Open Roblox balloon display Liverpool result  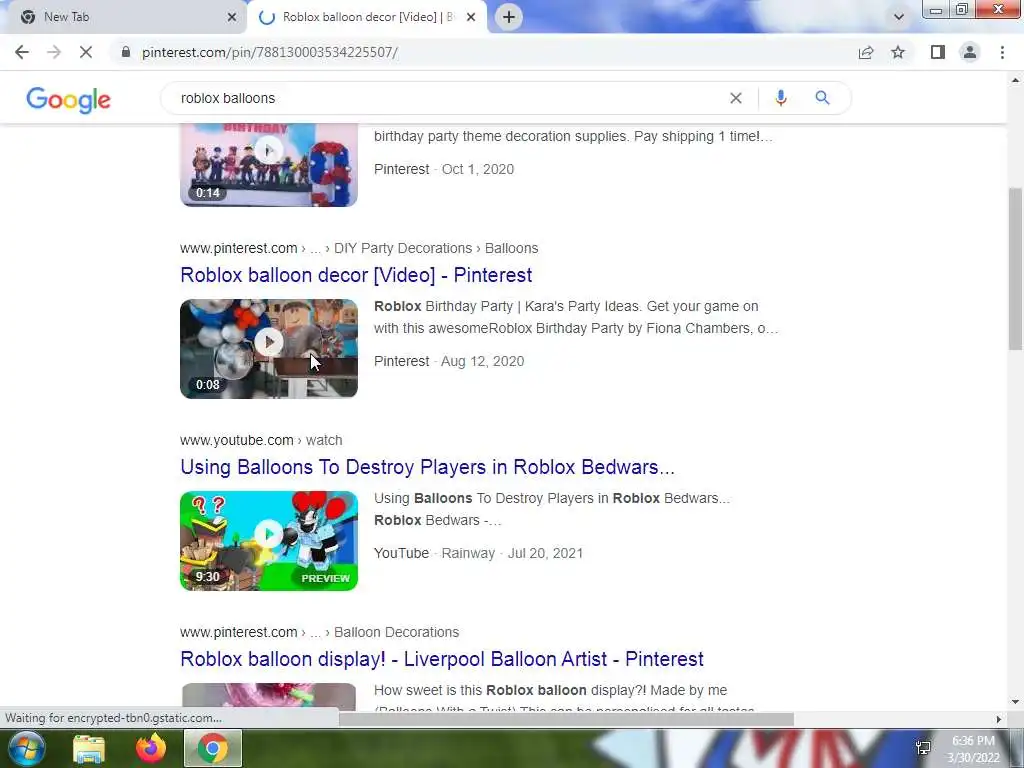click(441, 659)
